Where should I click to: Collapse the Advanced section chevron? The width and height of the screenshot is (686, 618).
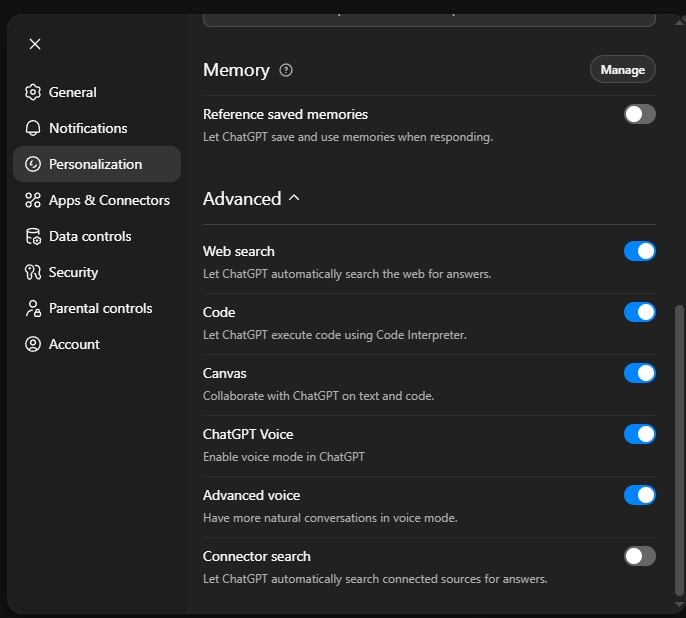tap(294, 198)
